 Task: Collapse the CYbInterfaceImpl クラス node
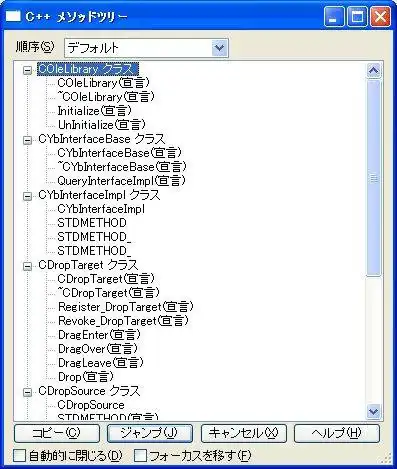pos(27,196)
